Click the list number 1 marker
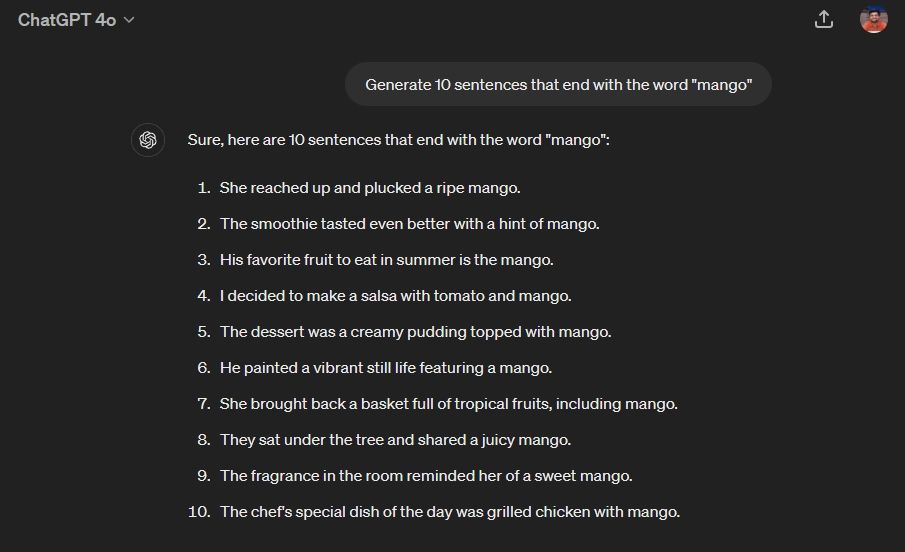This screenshot has width=905, height=552. [x=204, y=188]
